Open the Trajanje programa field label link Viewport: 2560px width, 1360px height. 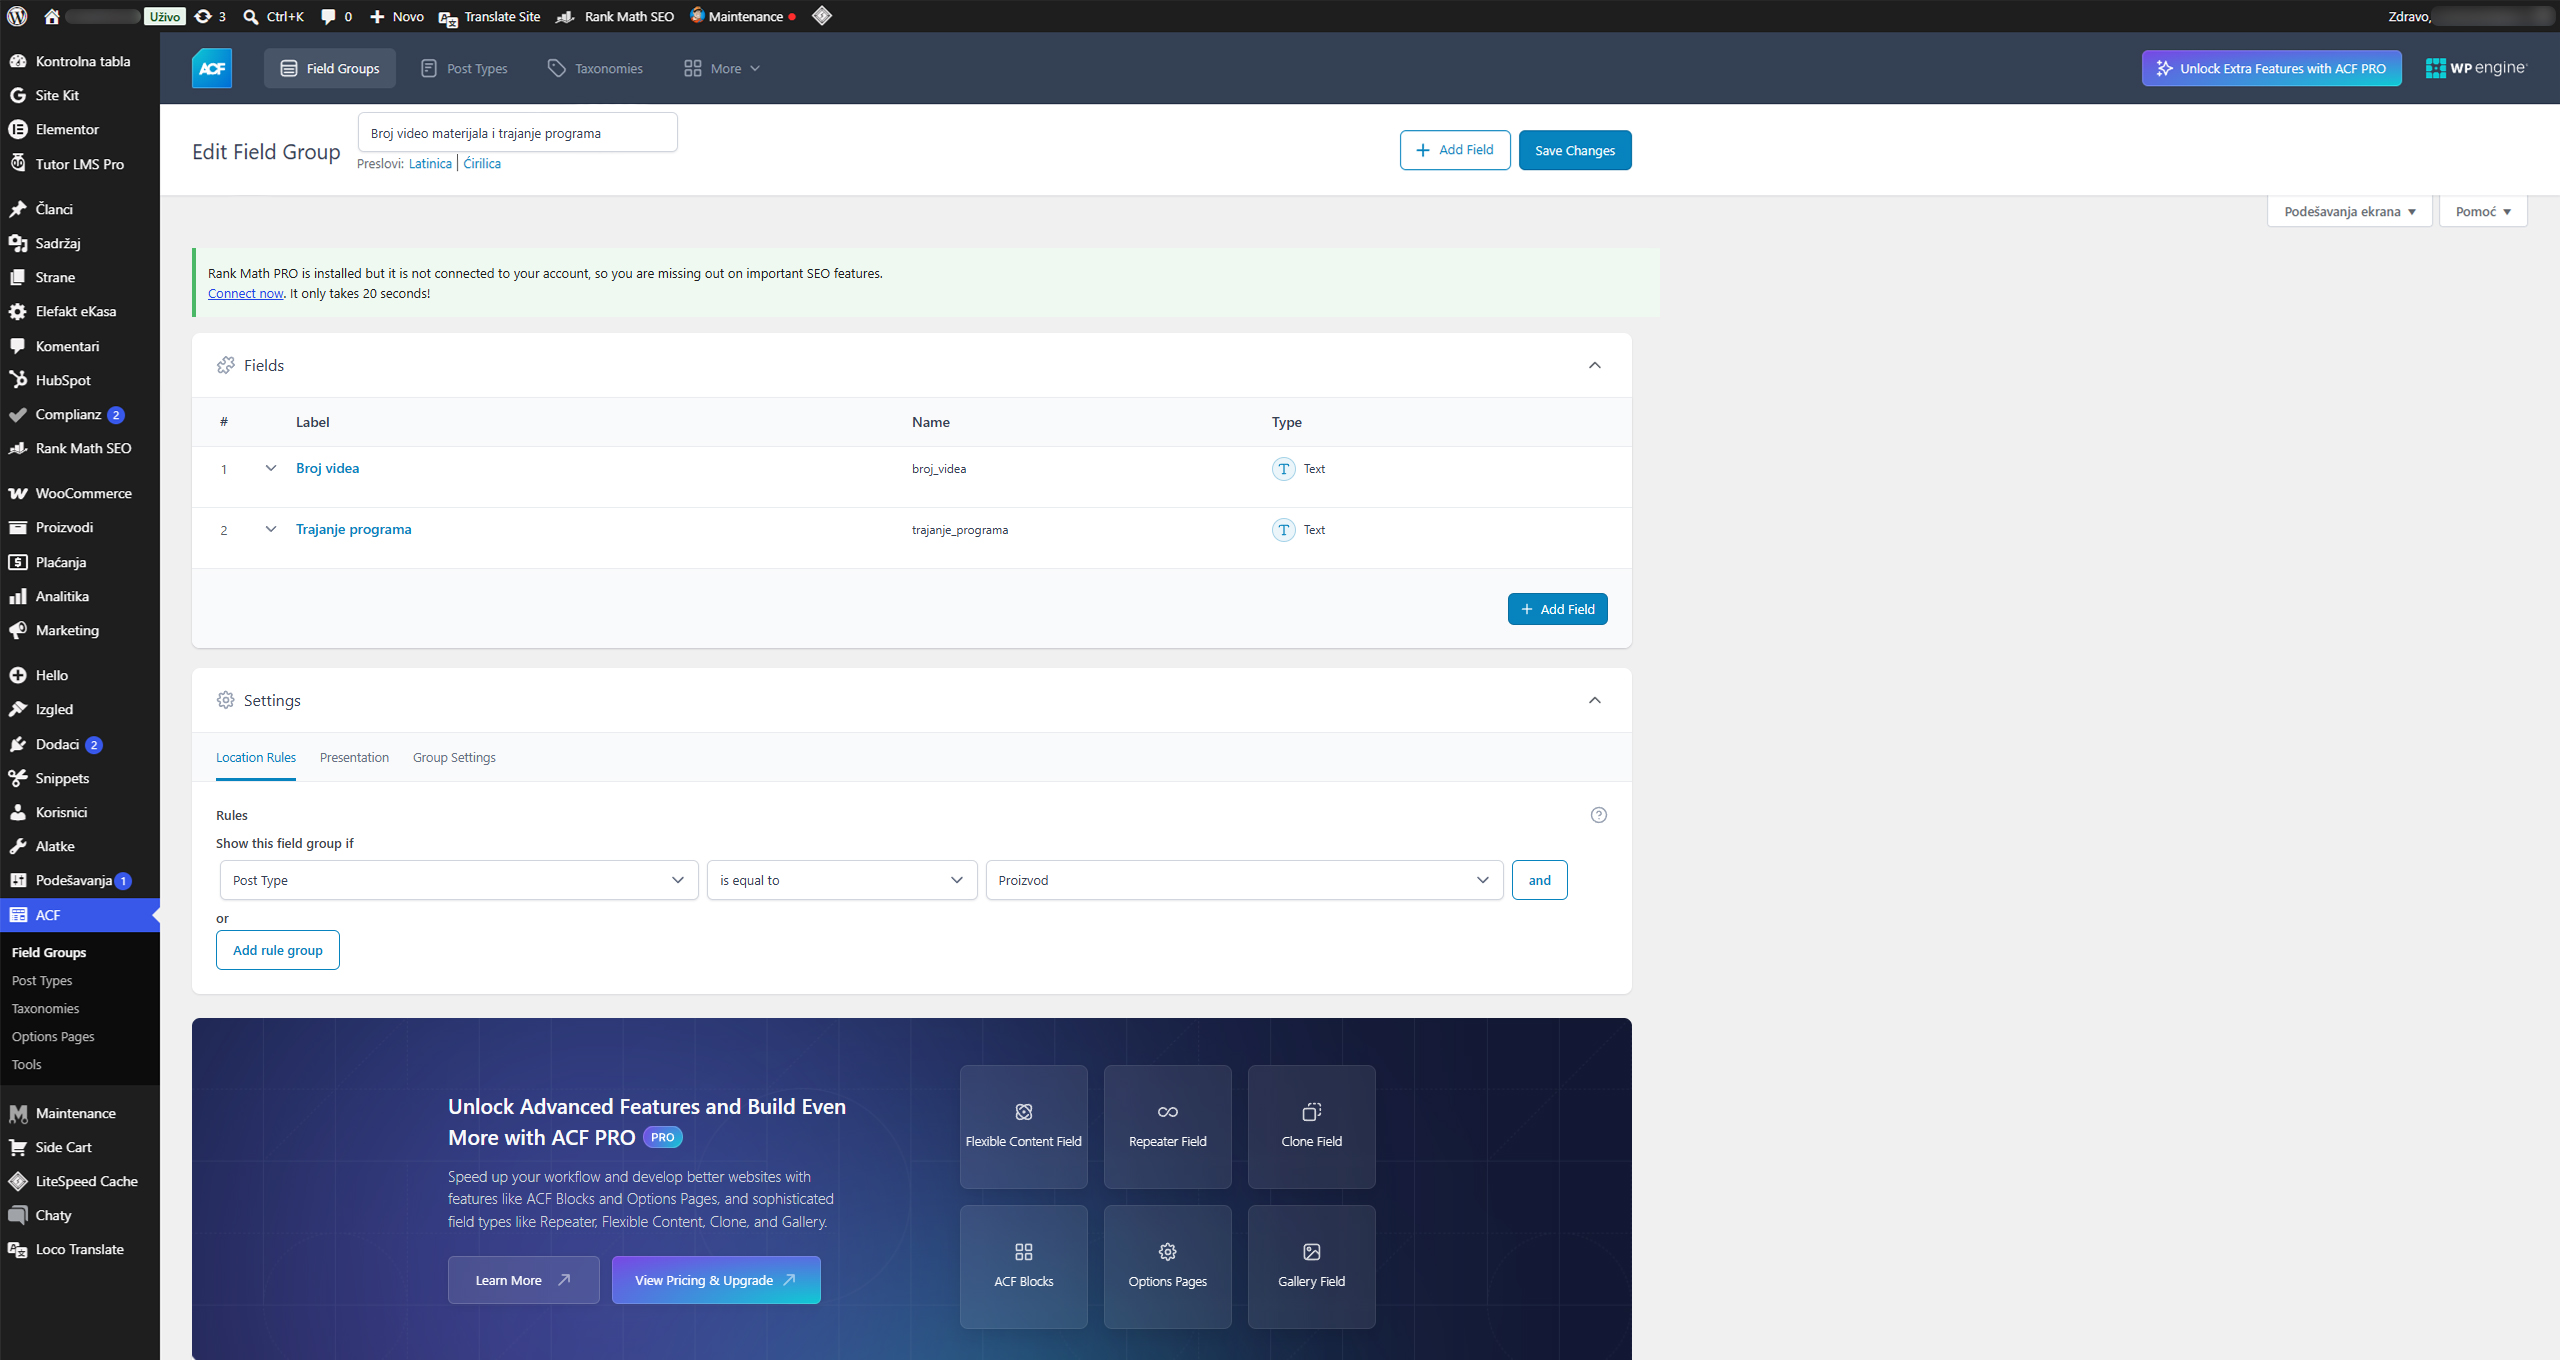coord(354,529)
